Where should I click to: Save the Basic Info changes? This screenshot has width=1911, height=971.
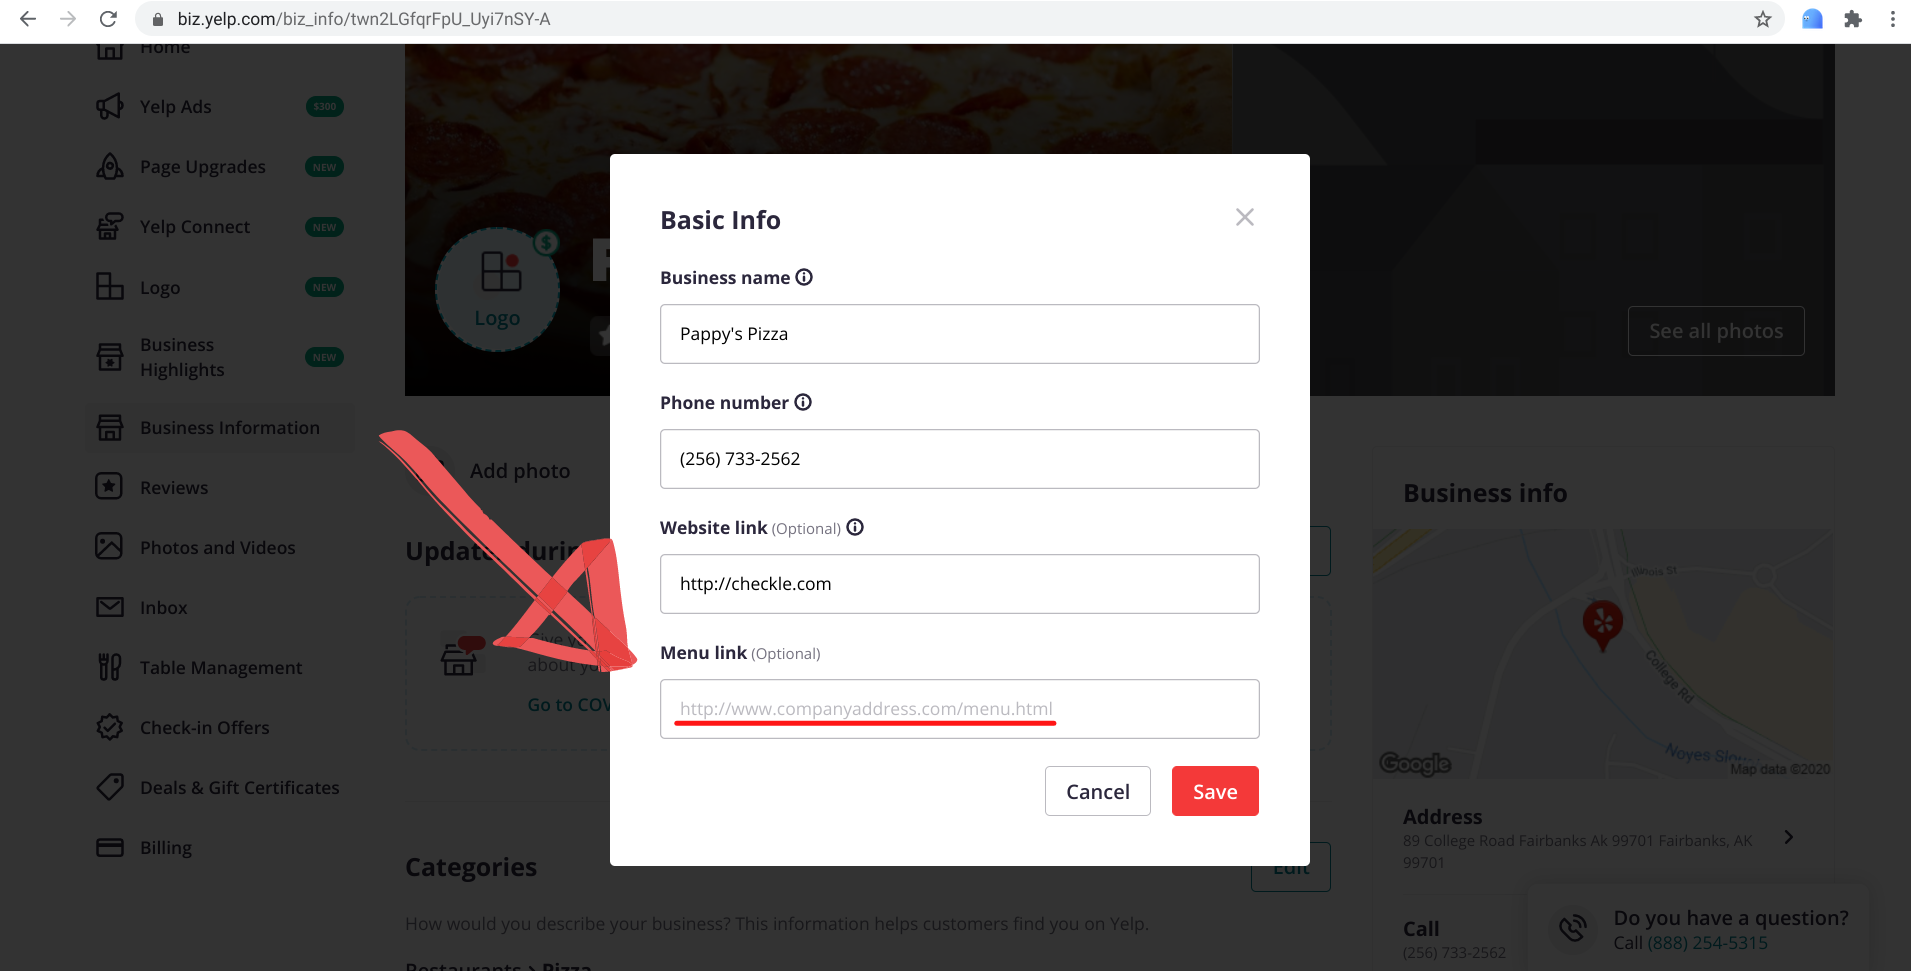click(x=1214, y=791)
